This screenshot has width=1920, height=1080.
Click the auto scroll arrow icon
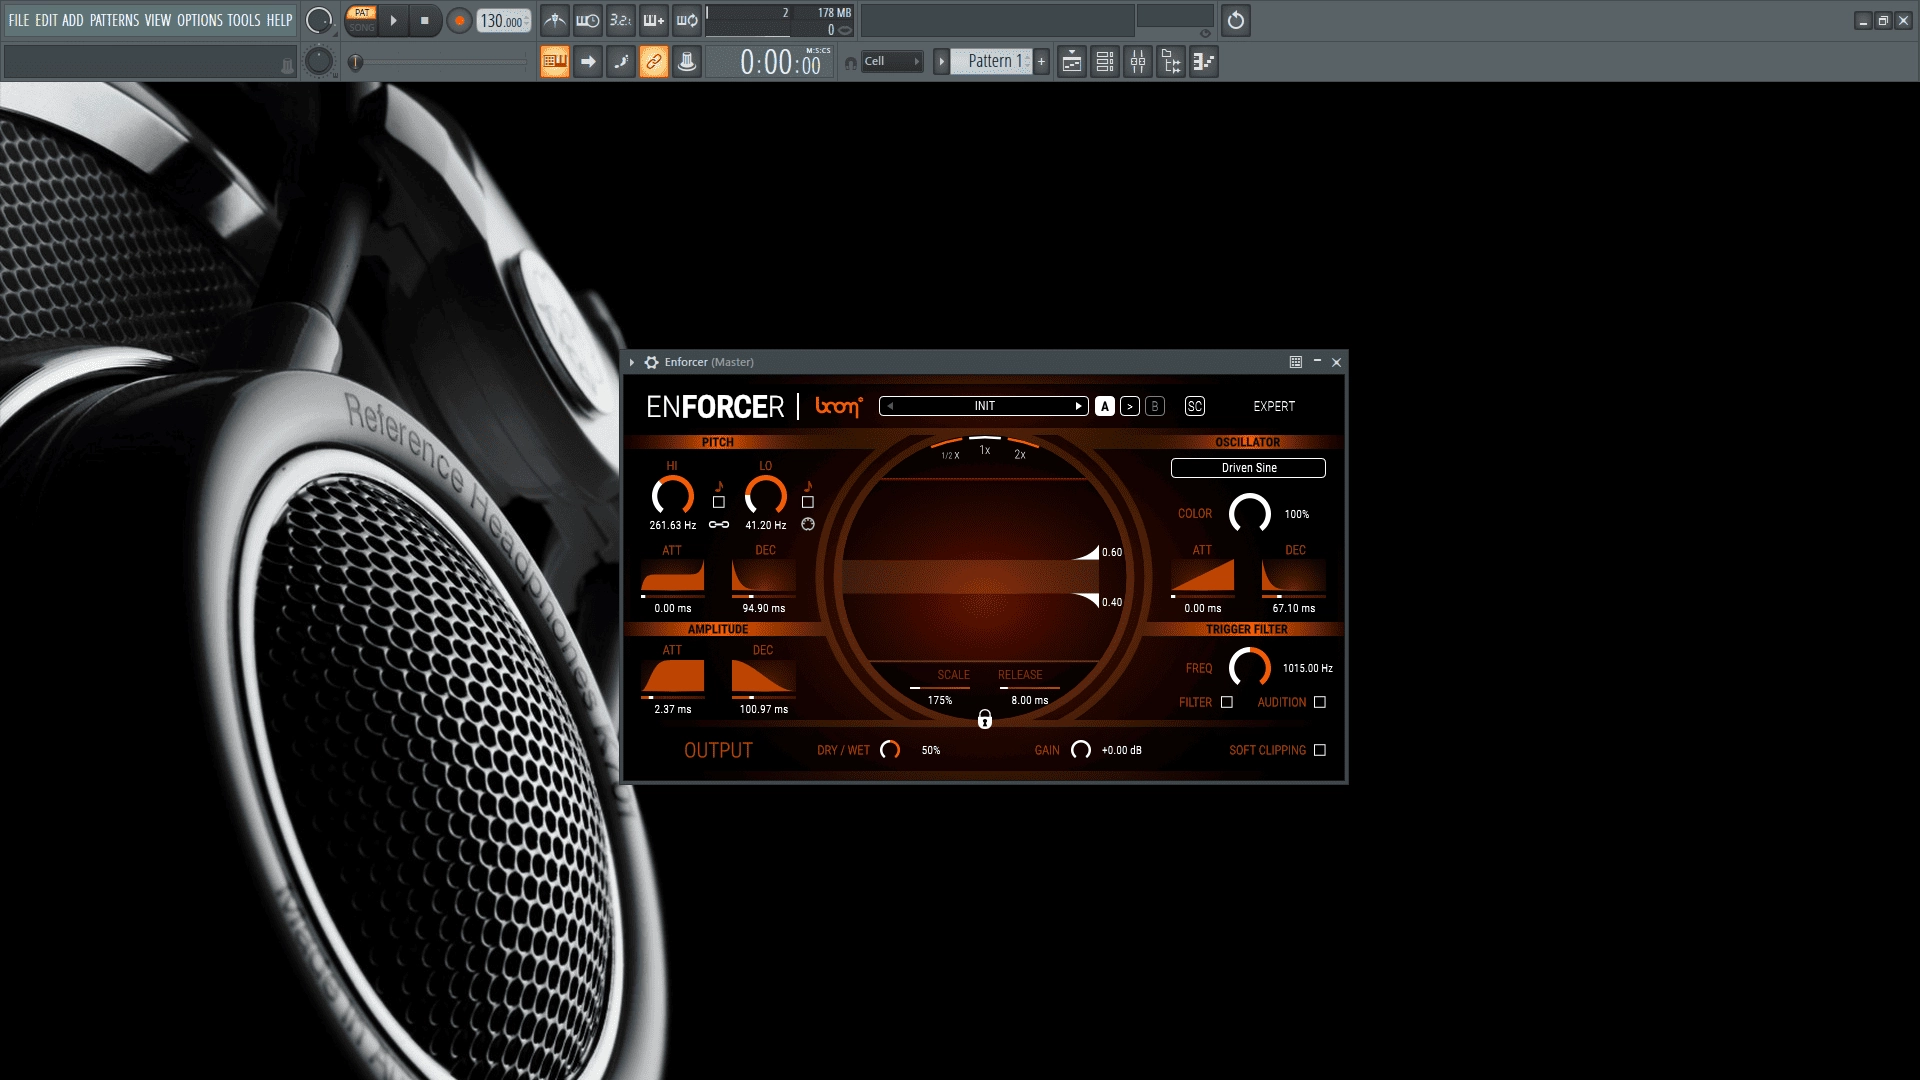588,62
